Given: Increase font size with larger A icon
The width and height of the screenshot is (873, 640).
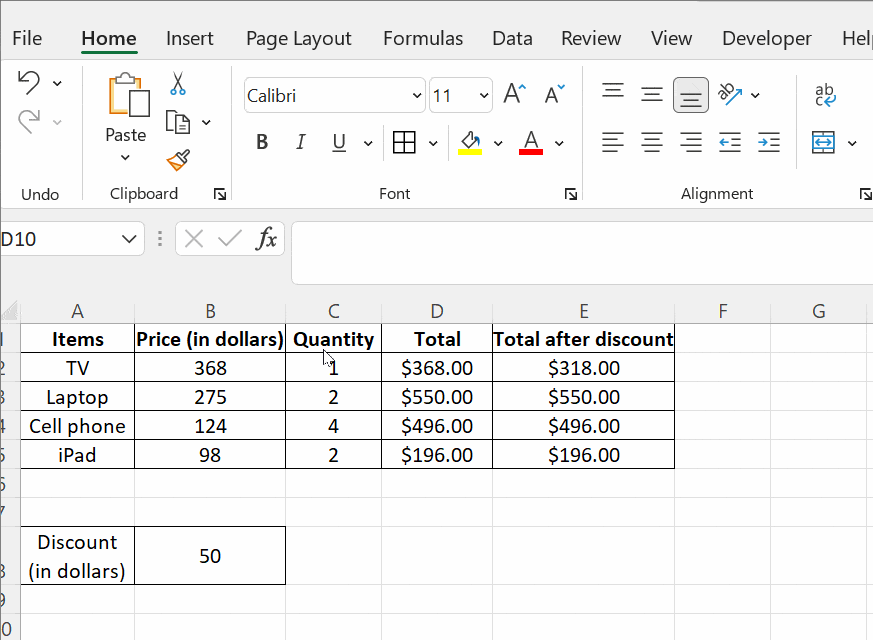Looking at the screenshot, I should tap(514, 95).
